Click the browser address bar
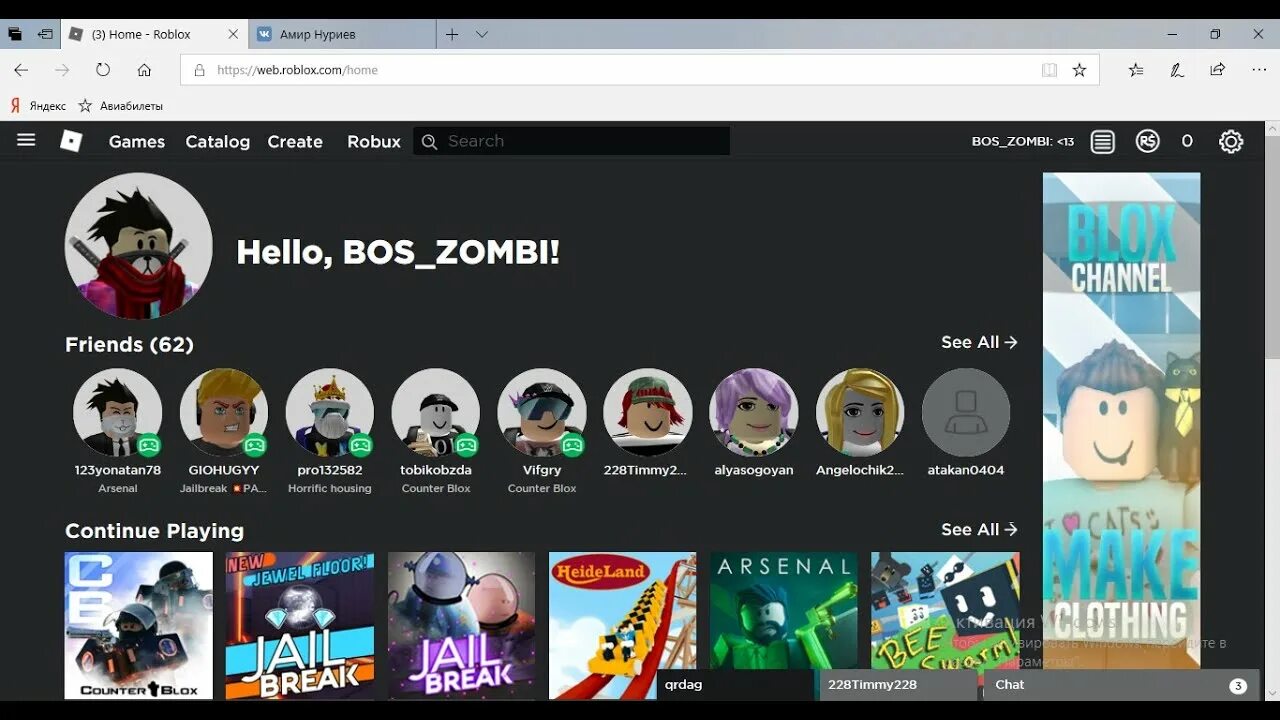This screenshot has width=1280, height=720. [640, 70]
